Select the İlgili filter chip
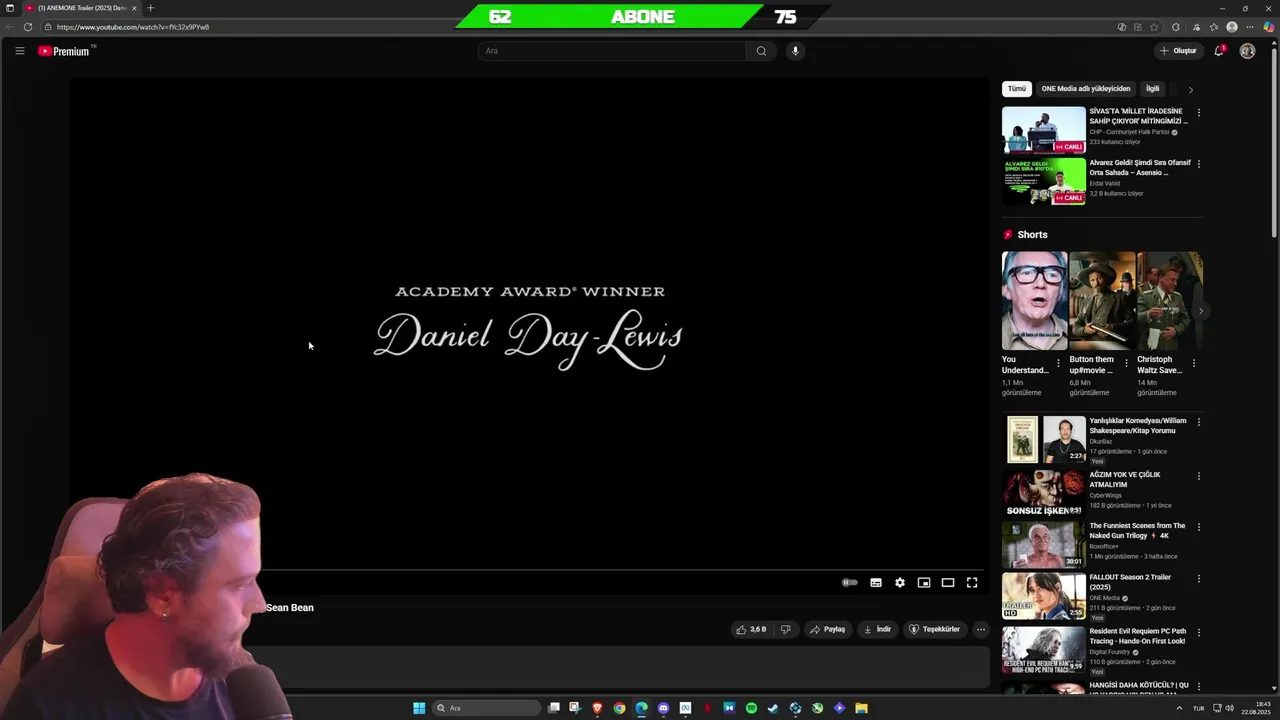 click(x=1153, y=89)
